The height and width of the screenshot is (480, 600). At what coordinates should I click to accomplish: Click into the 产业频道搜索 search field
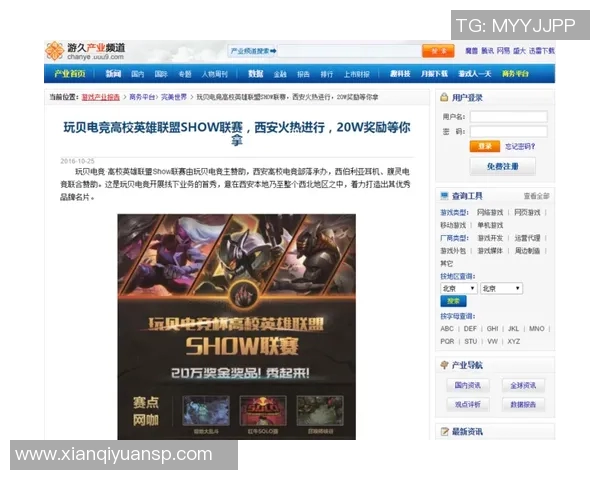tap(349, 51)
